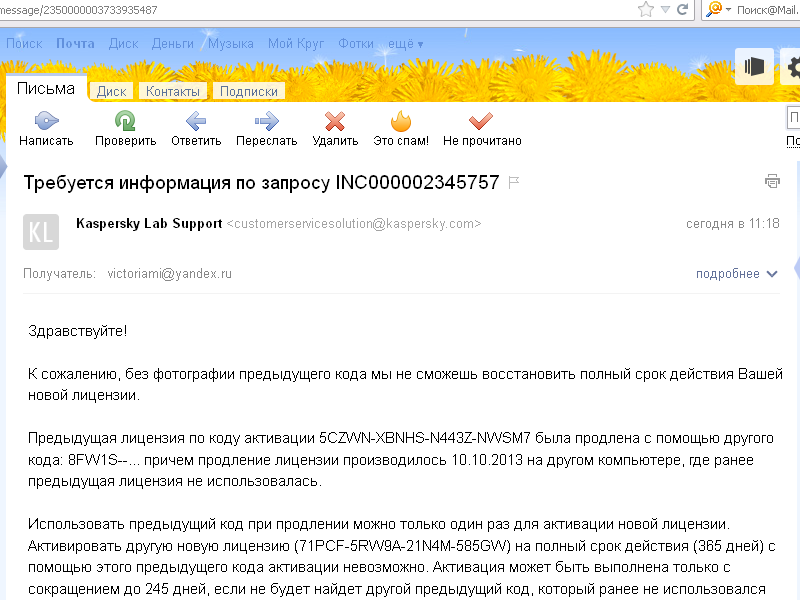Image resolution: width=800 pixels, height=600 pixels.
Task: Open settings gear at top right
Action: click(x=792, y=66)
